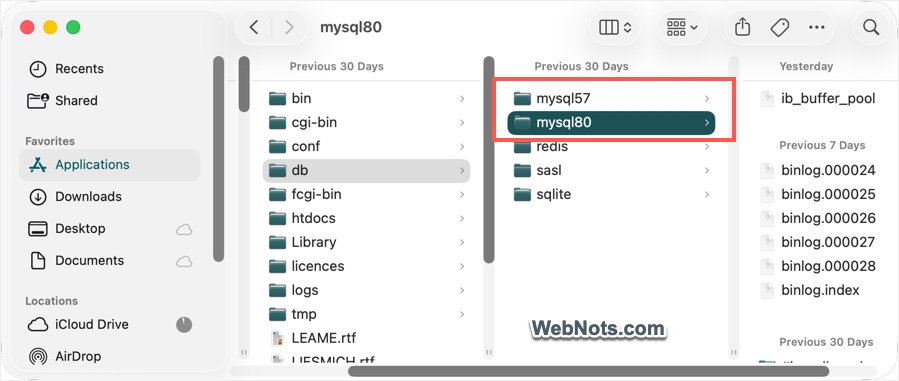Go forward with the right chevron button
The width and height of the screenshot is (899, 381).
pyautogui.click(x=288, y=27)
